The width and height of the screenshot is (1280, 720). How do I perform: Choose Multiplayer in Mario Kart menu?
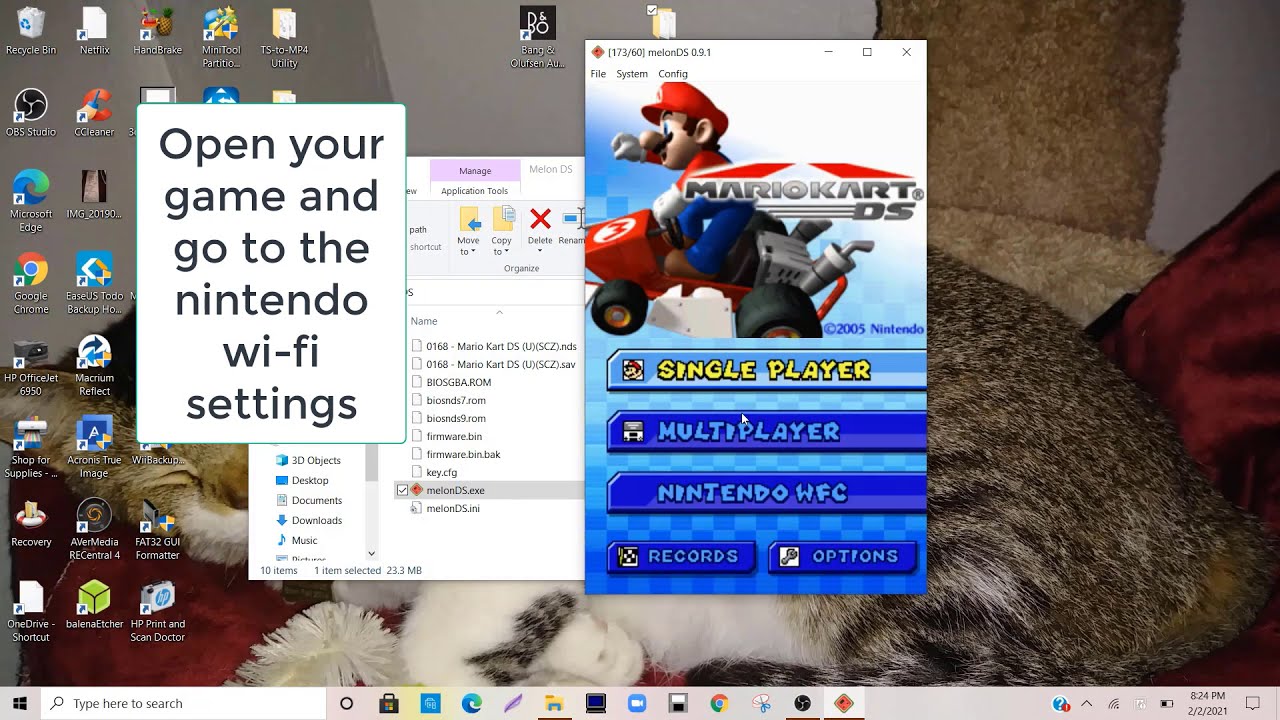(766, 431)
